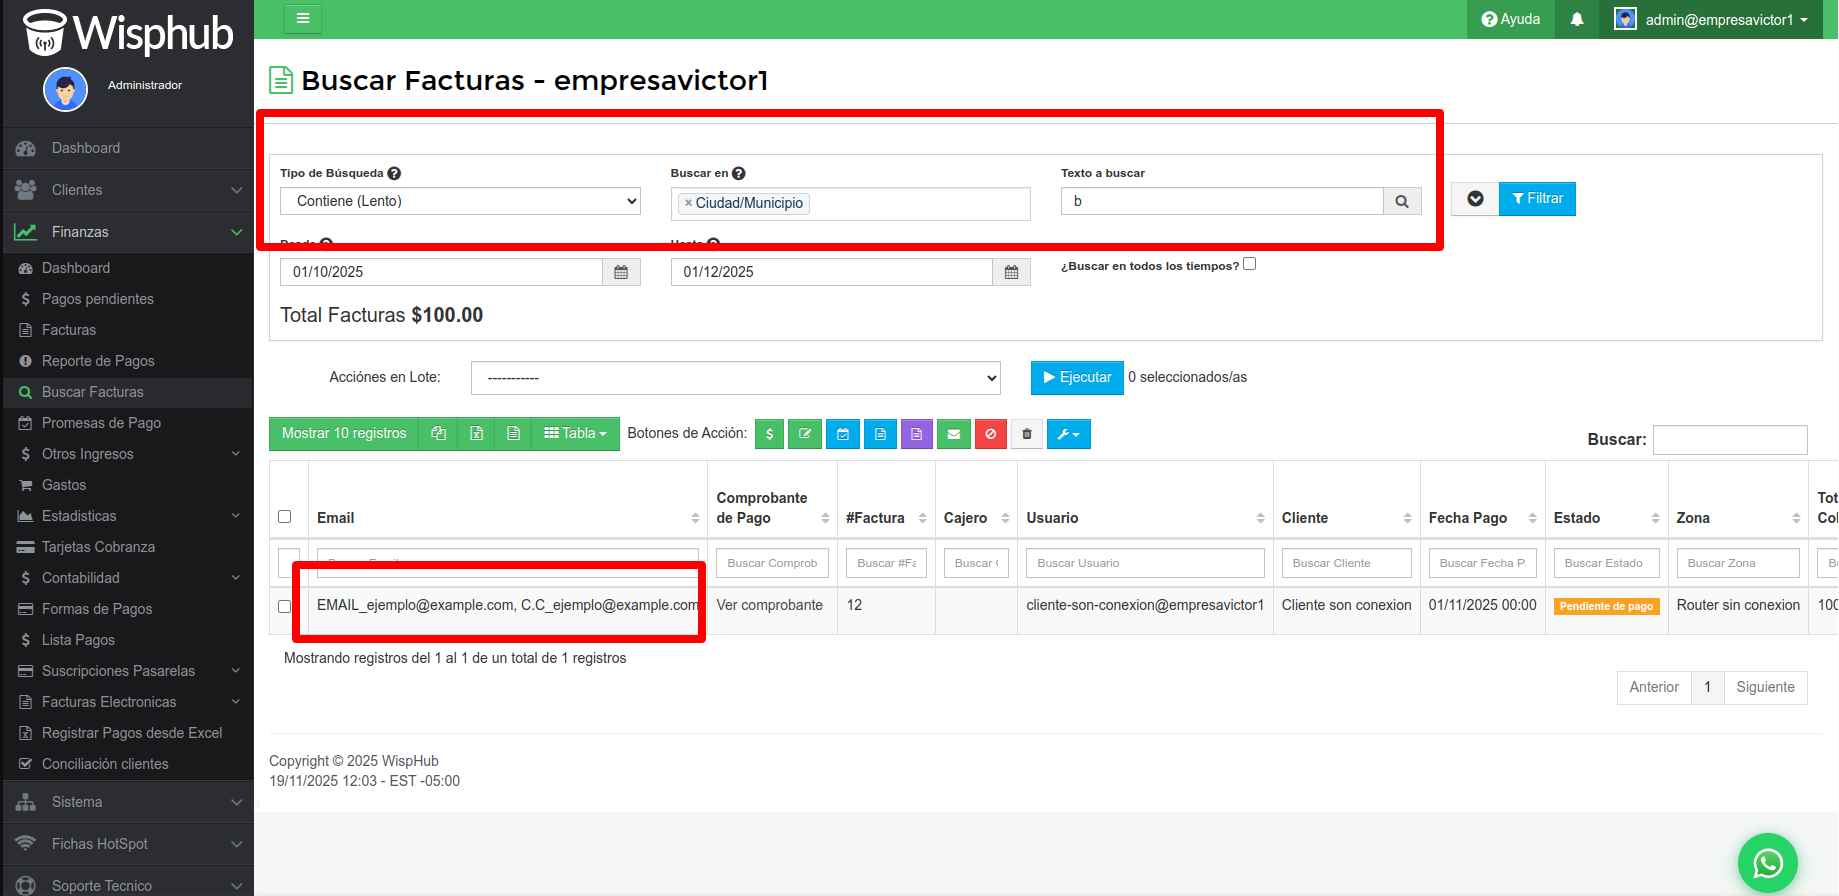Viewport: 1839px width, 896px height.
Task: Click the magnifier icon beside Texto a buscar
Action: pos(1402,202)
